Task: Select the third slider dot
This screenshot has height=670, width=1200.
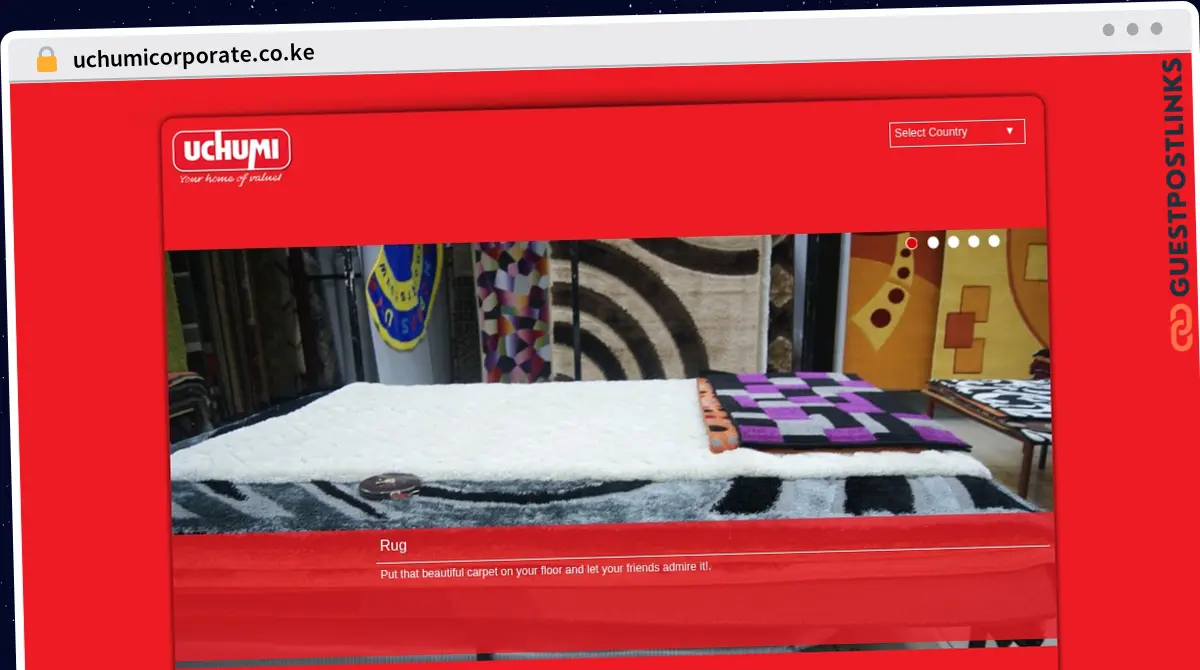Action: click(x=954, y=242)
